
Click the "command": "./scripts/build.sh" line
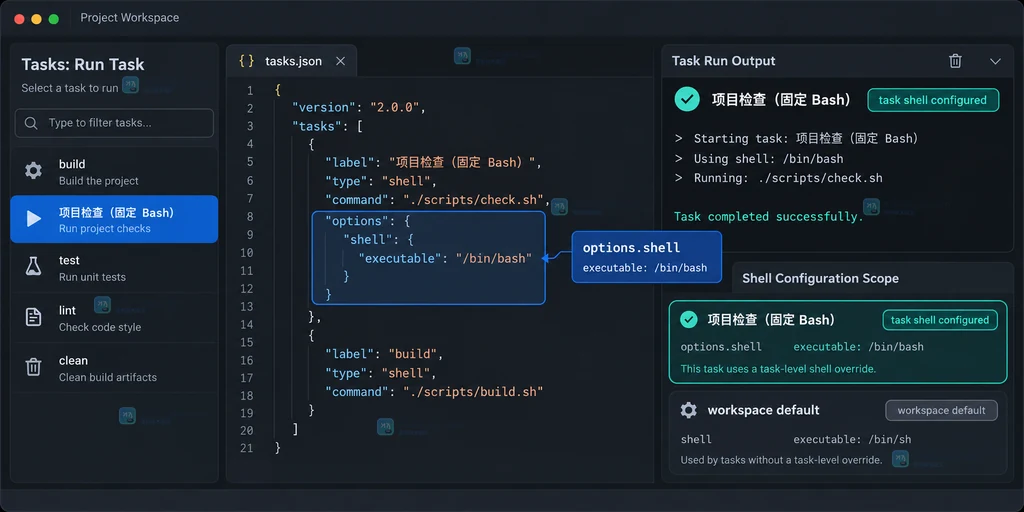click(434, 391)
